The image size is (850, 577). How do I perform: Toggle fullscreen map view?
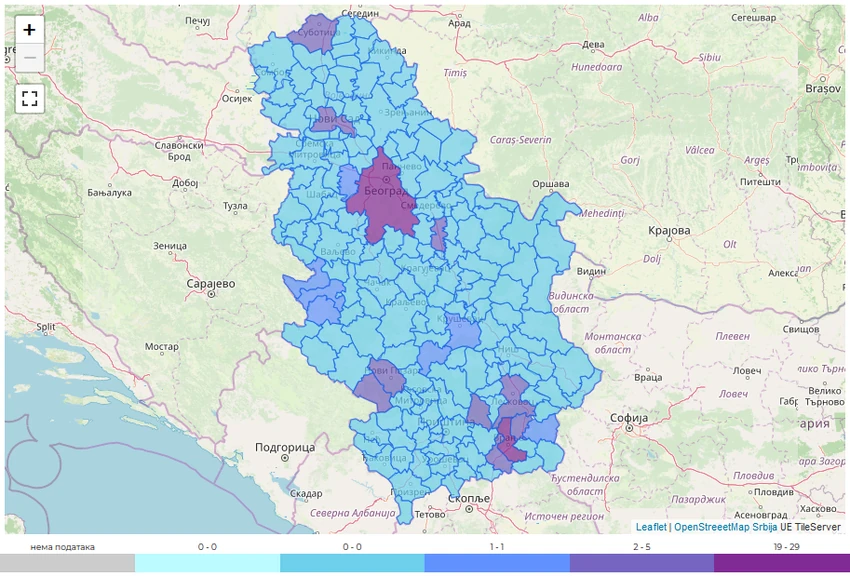tap(29, 98)
